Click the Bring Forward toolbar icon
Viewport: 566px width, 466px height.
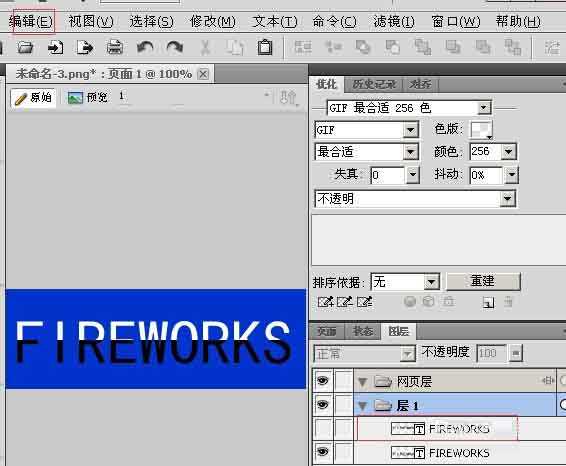453,47
